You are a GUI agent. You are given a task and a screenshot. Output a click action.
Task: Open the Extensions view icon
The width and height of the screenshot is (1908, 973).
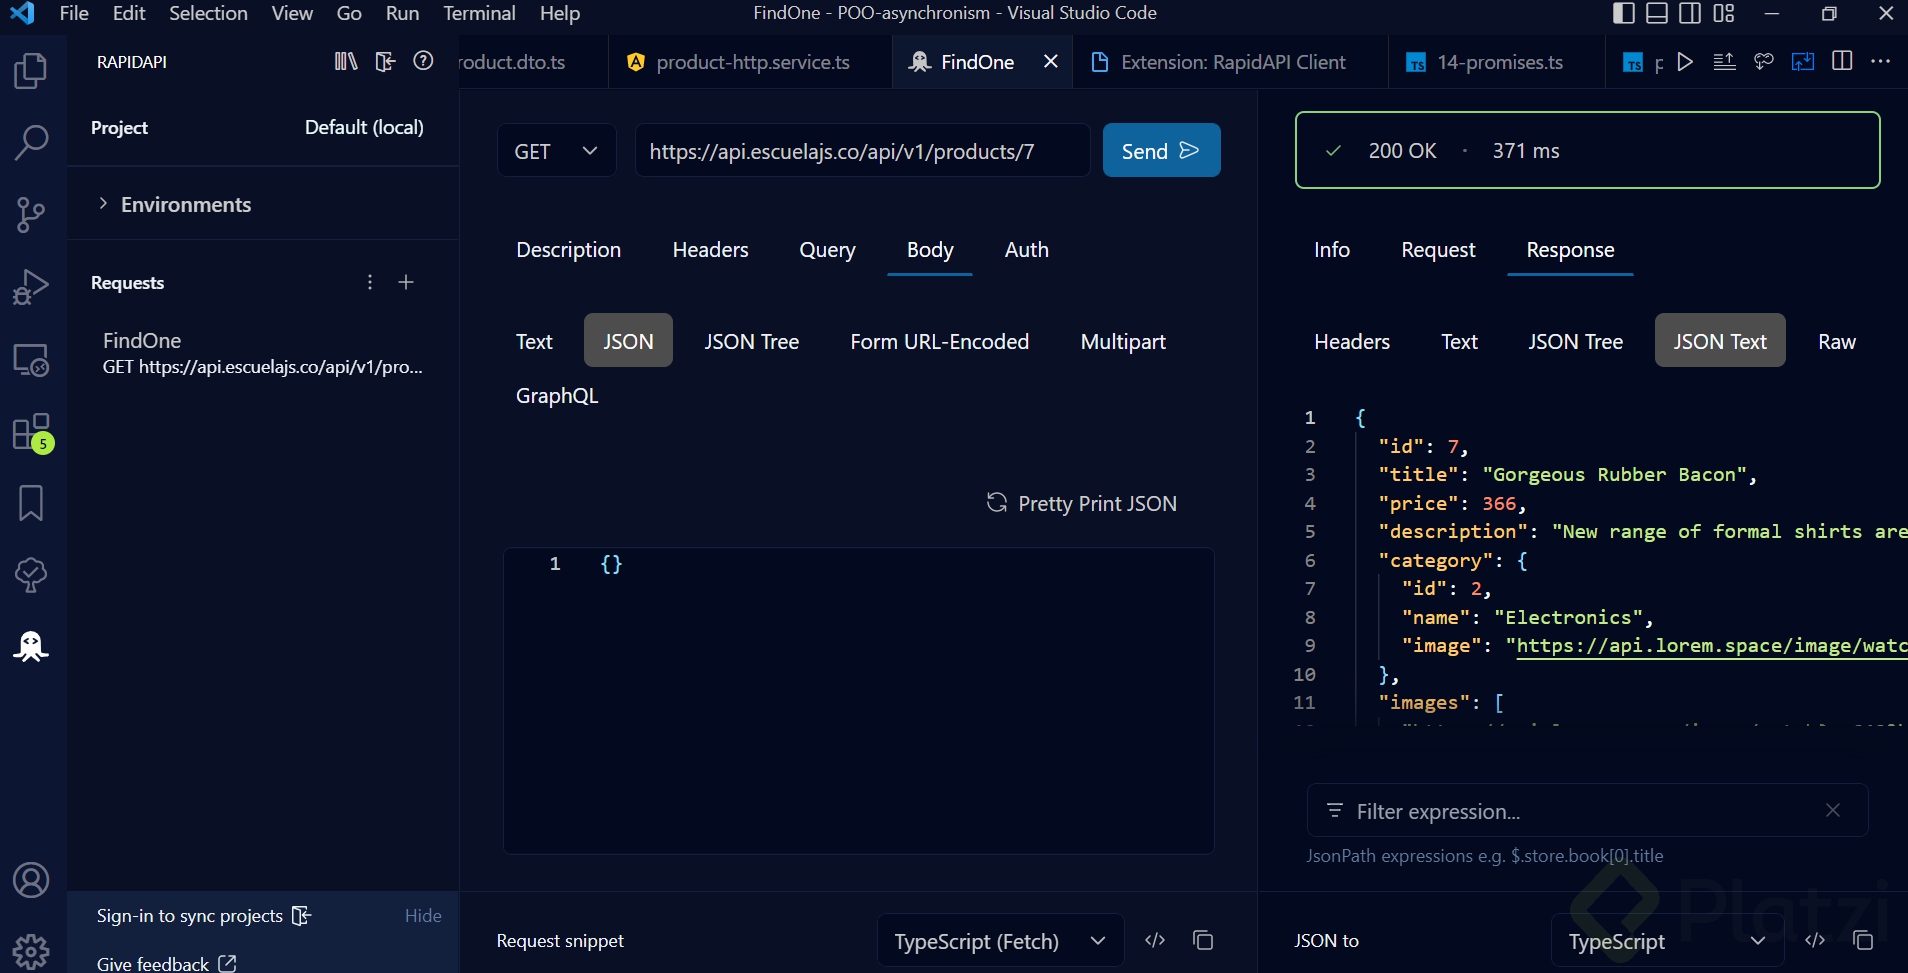(31, 432)
